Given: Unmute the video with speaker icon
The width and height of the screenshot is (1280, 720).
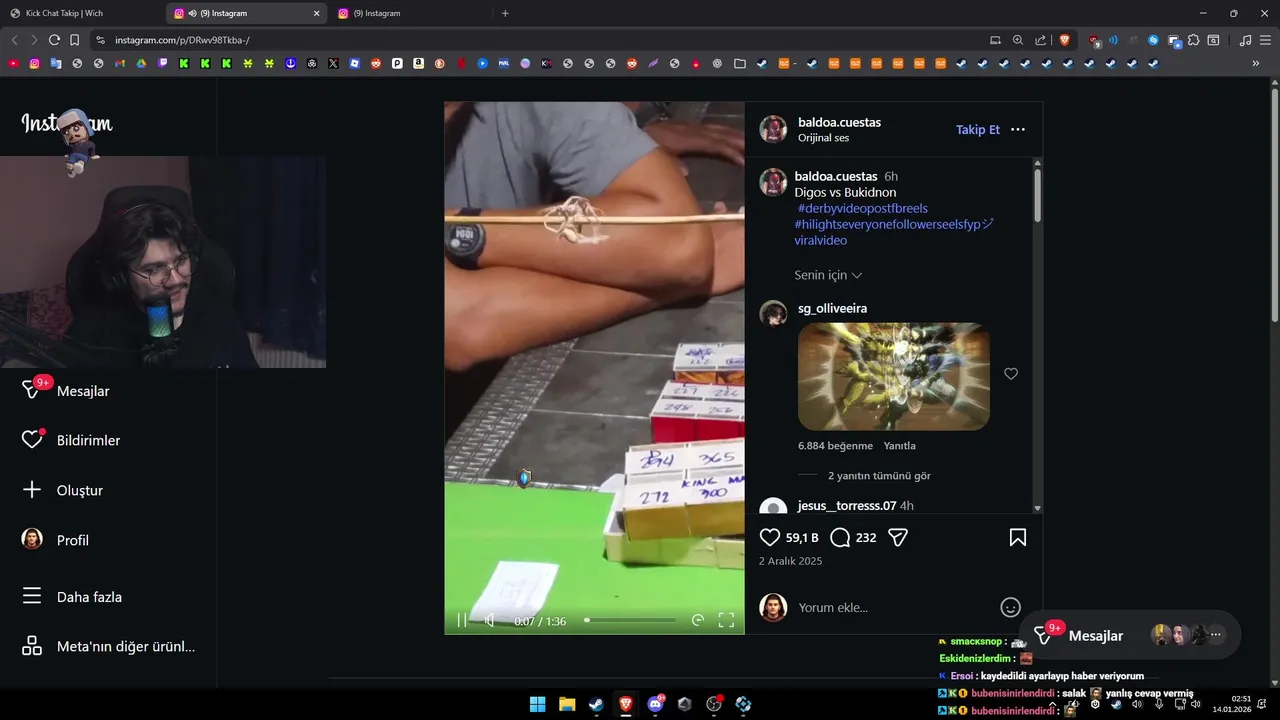Looking at the screenshot, I should pos(490,620).
